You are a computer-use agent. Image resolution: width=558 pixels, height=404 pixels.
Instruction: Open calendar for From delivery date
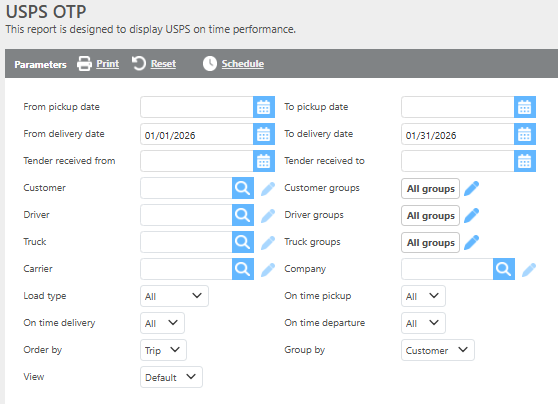[x=264, y=134]
